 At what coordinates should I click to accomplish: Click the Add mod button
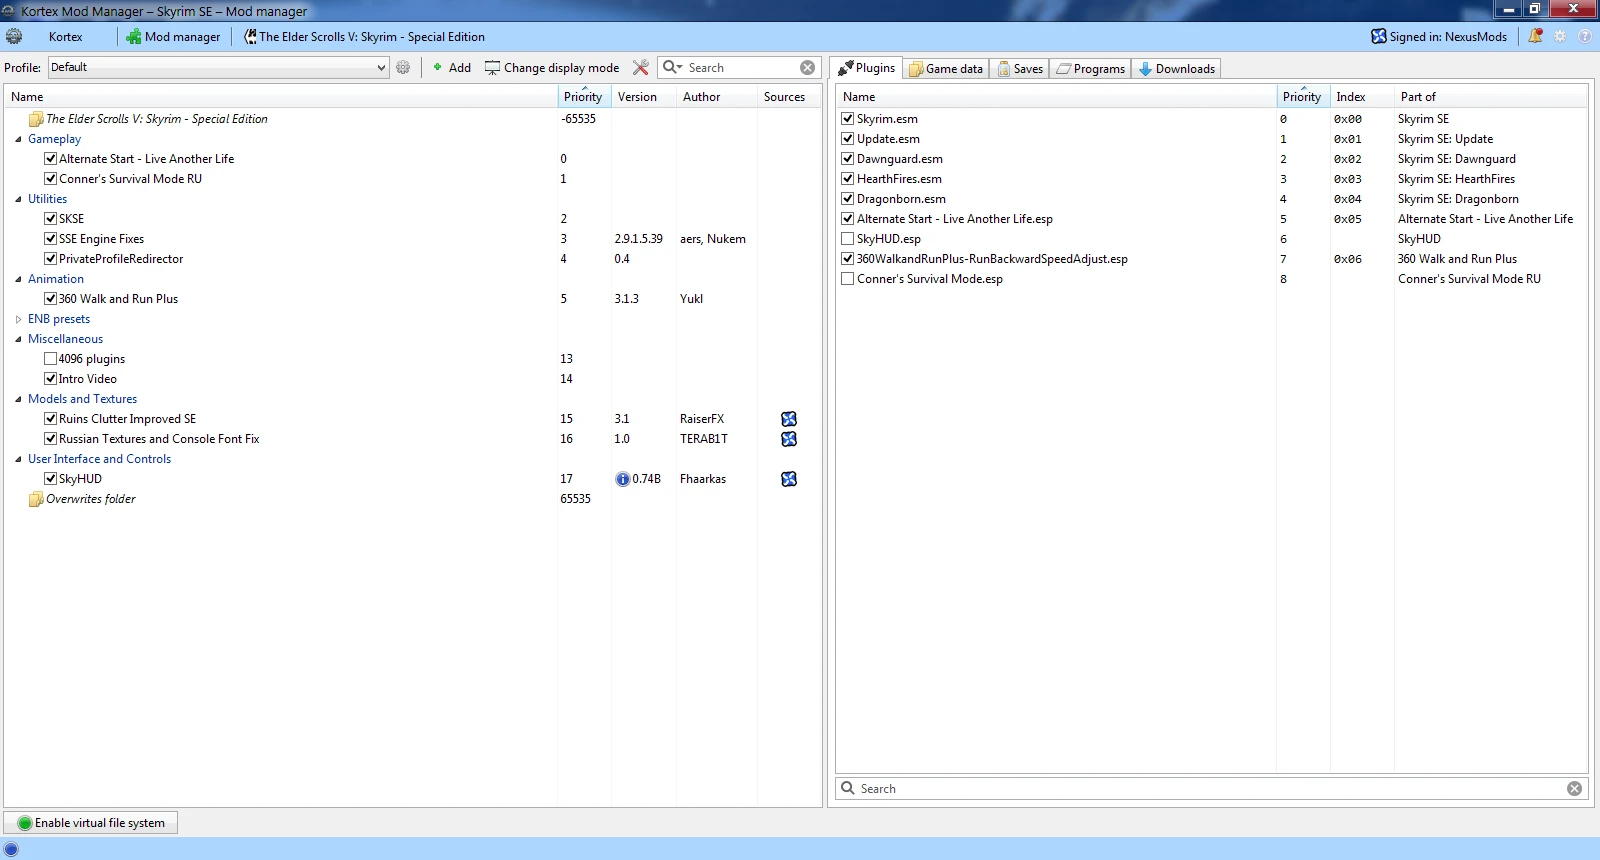(451, 68)
